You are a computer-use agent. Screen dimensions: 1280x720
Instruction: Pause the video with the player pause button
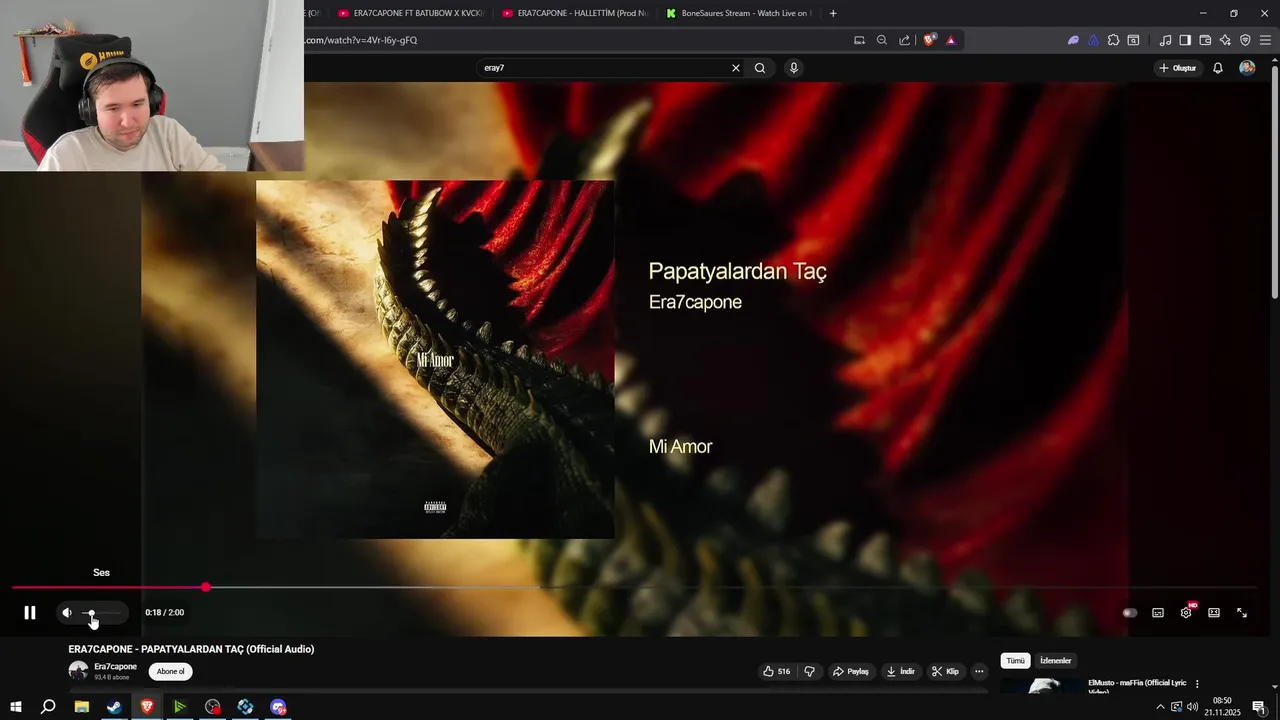(30, 613)
